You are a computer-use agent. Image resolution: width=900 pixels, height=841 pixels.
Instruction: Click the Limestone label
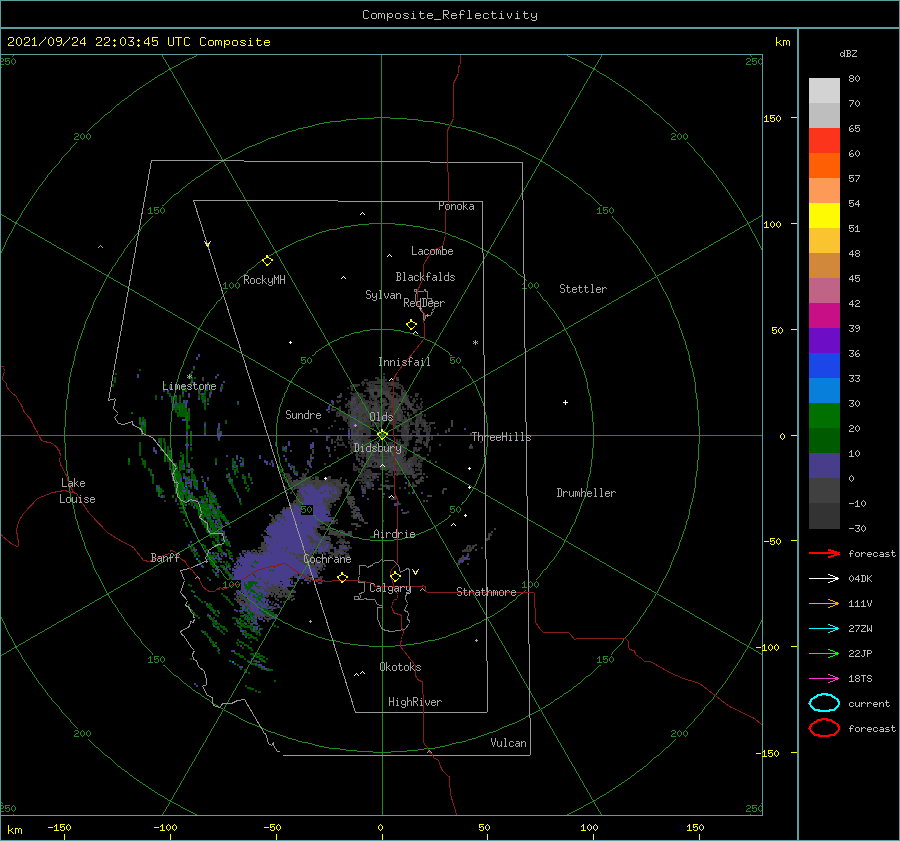pyautogui.click(x=189, y=386)
